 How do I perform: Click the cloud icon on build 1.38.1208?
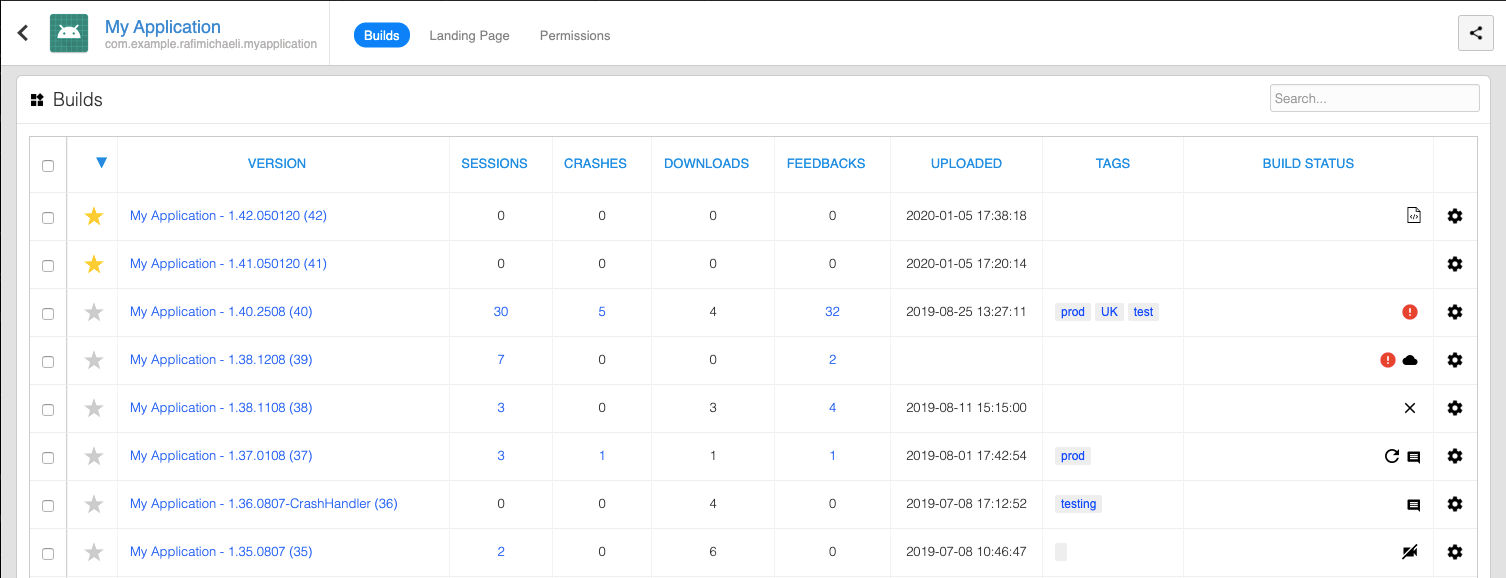[1410, 359]
